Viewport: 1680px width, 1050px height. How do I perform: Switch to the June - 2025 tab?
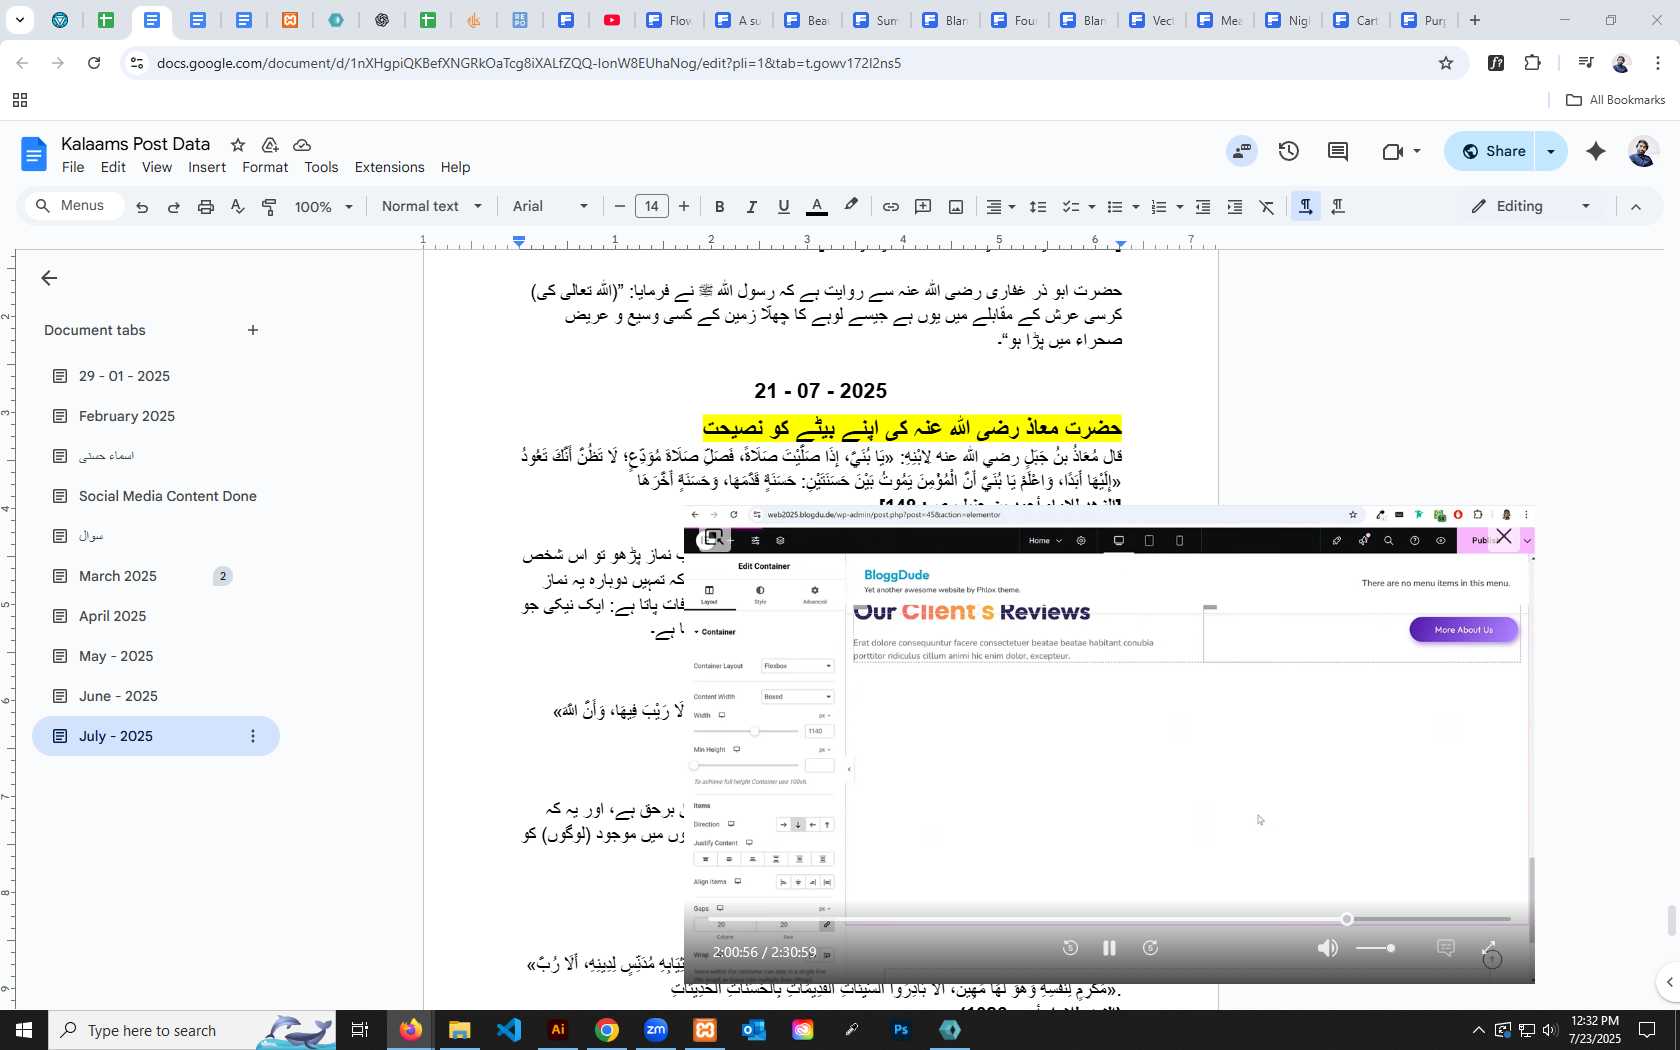(x=118, y=696)
